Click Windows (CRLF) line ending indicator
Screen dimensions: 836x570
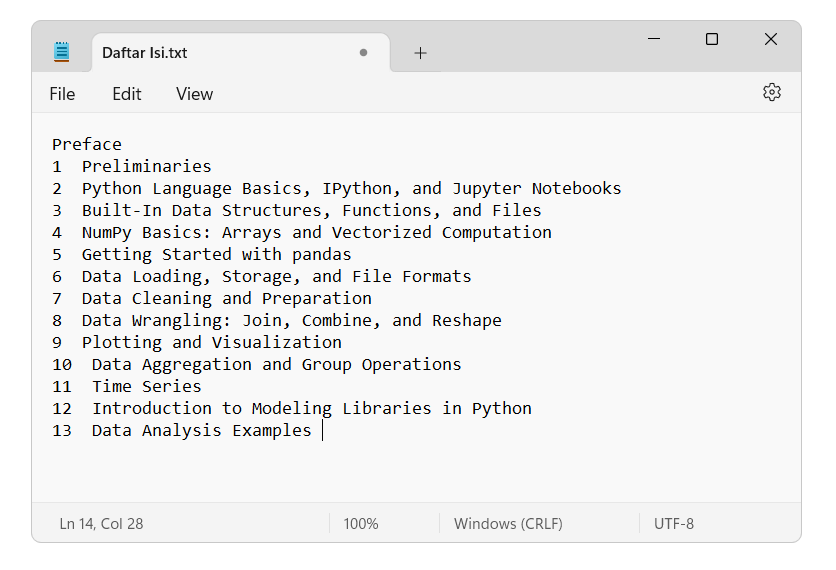[508, 524]
